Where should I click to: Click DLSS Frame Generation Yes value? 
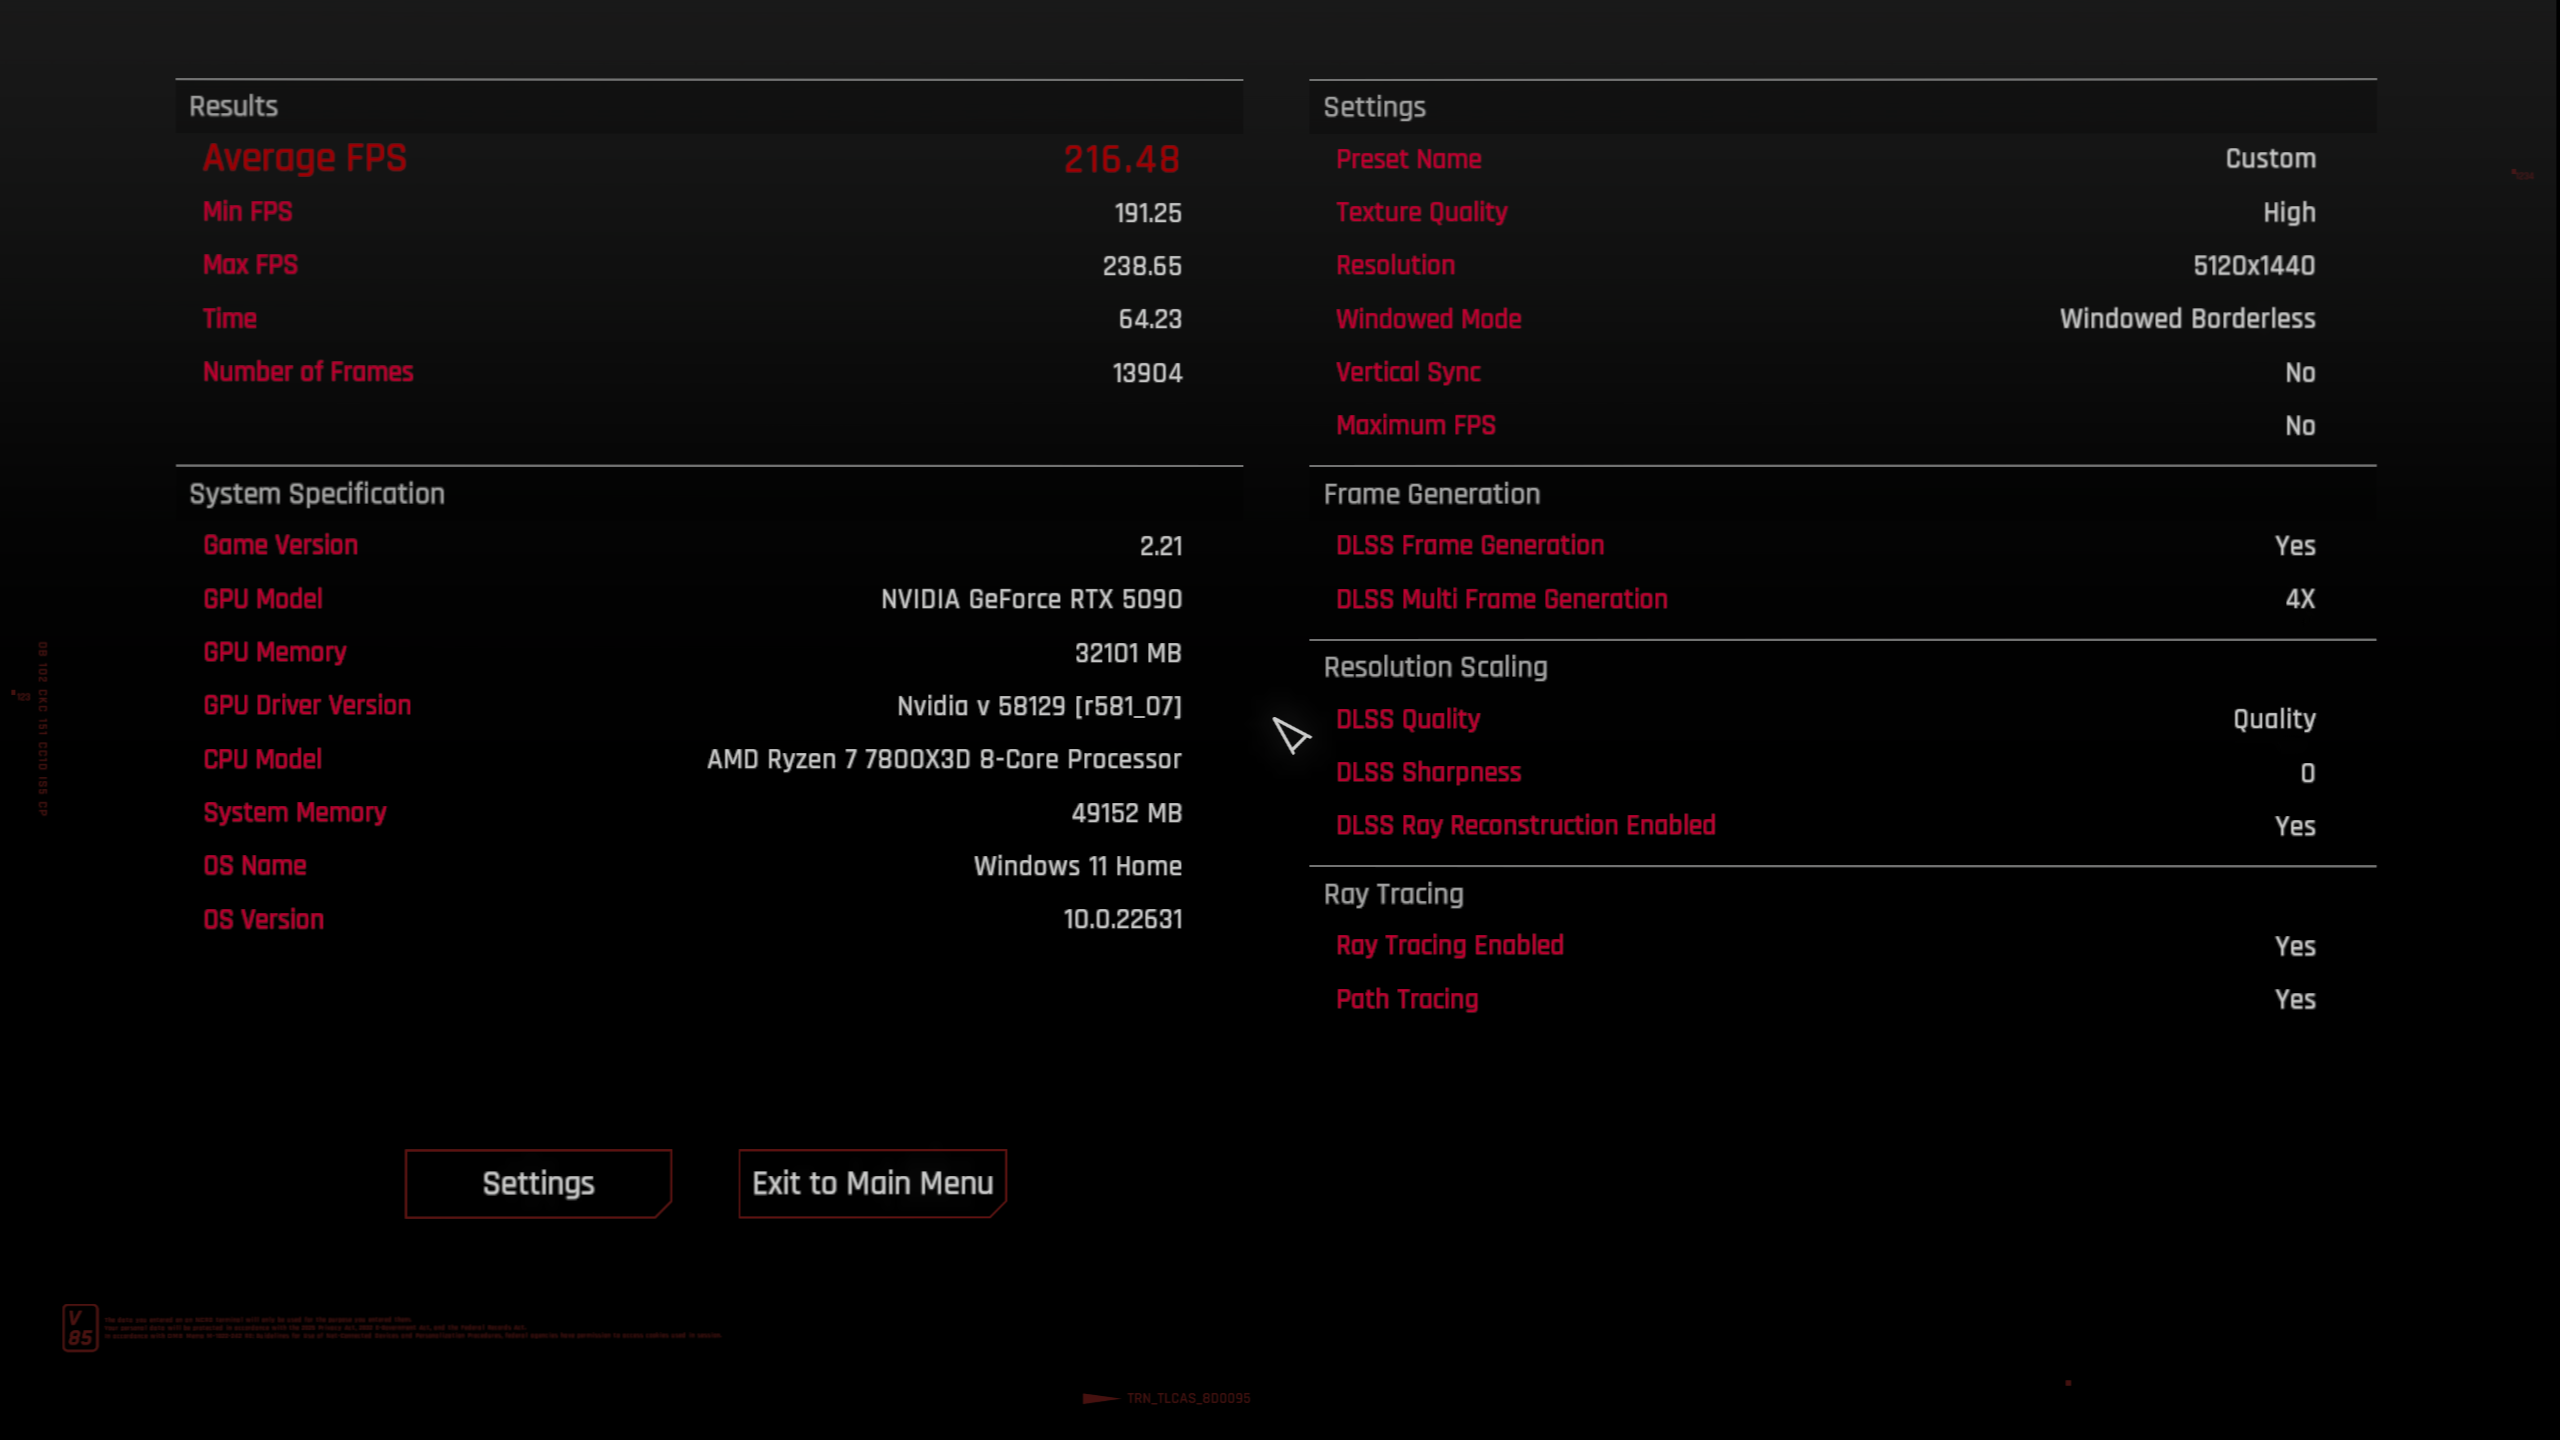[2294, 546]
